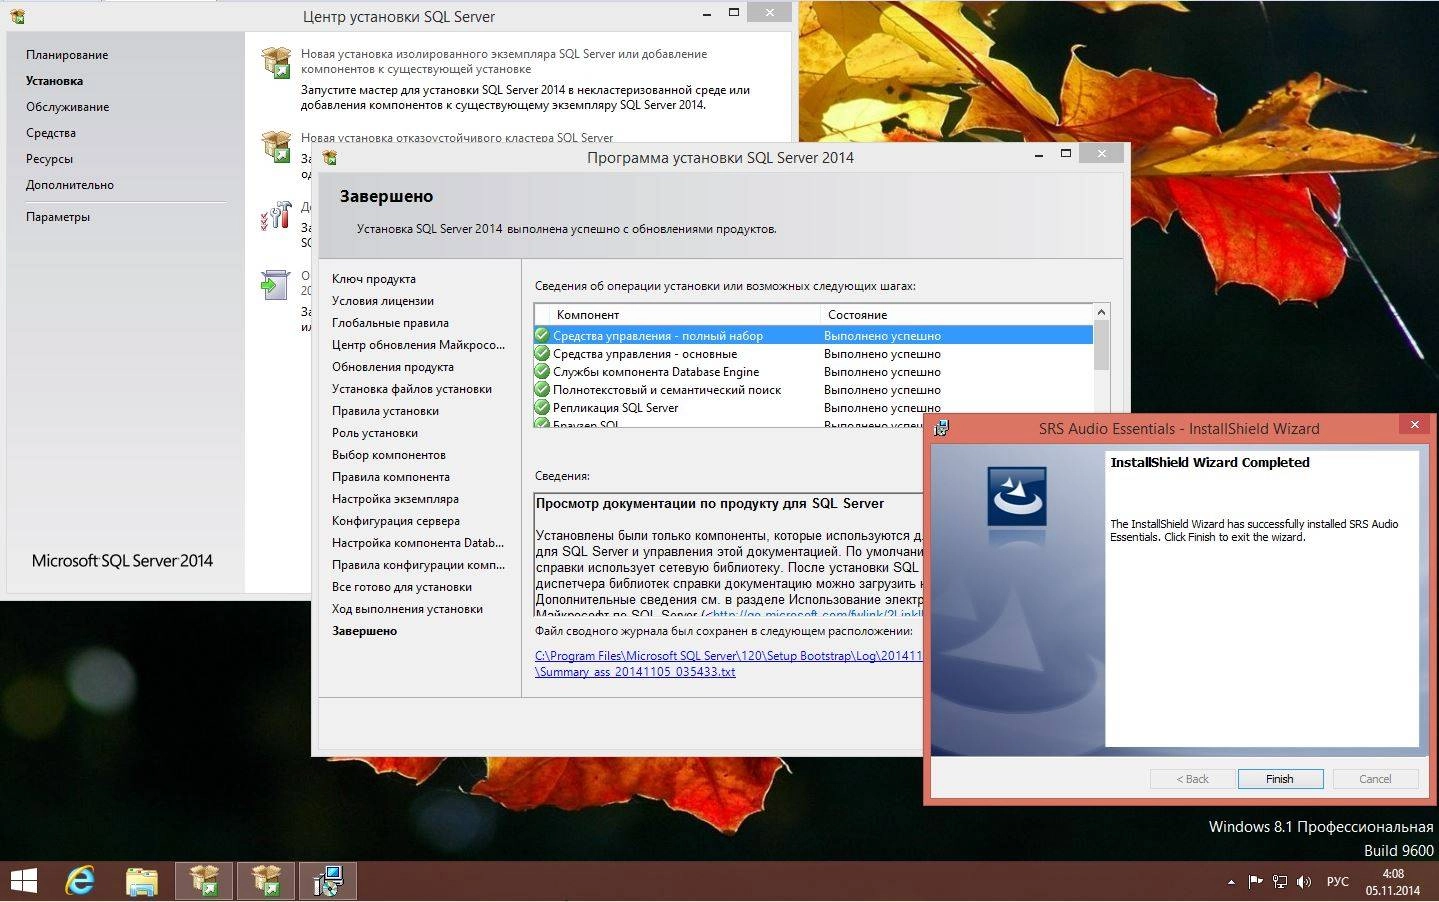
Task: Click green check icon beside Database Engine row
Action: (542, 372)
